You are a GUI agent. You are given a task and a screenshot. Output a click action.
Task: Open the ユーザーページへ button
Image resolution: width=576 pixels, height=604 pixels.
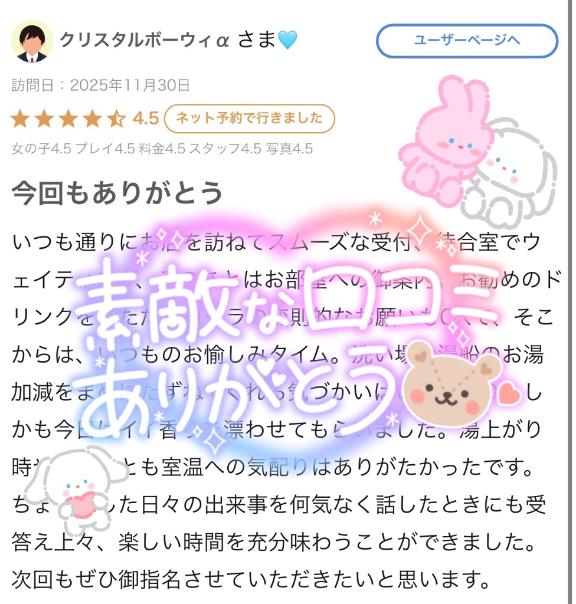click(x=467, y=40)
